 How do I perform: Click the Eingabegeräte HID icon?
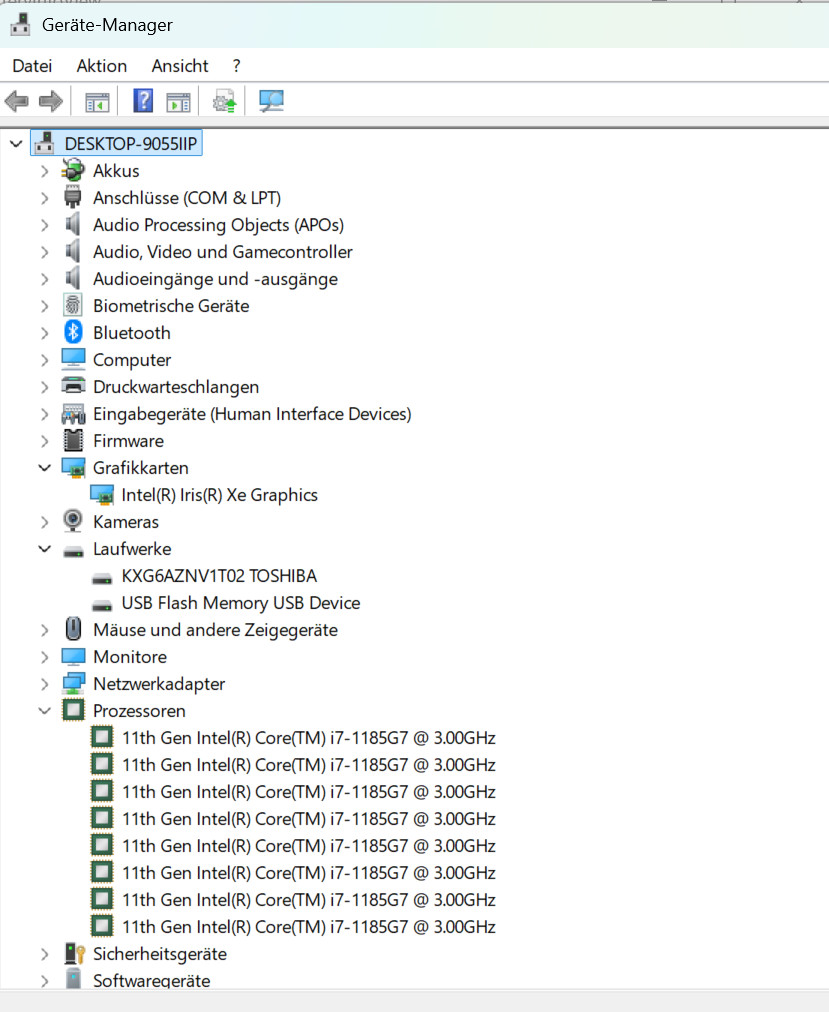[x=73, y=414]
